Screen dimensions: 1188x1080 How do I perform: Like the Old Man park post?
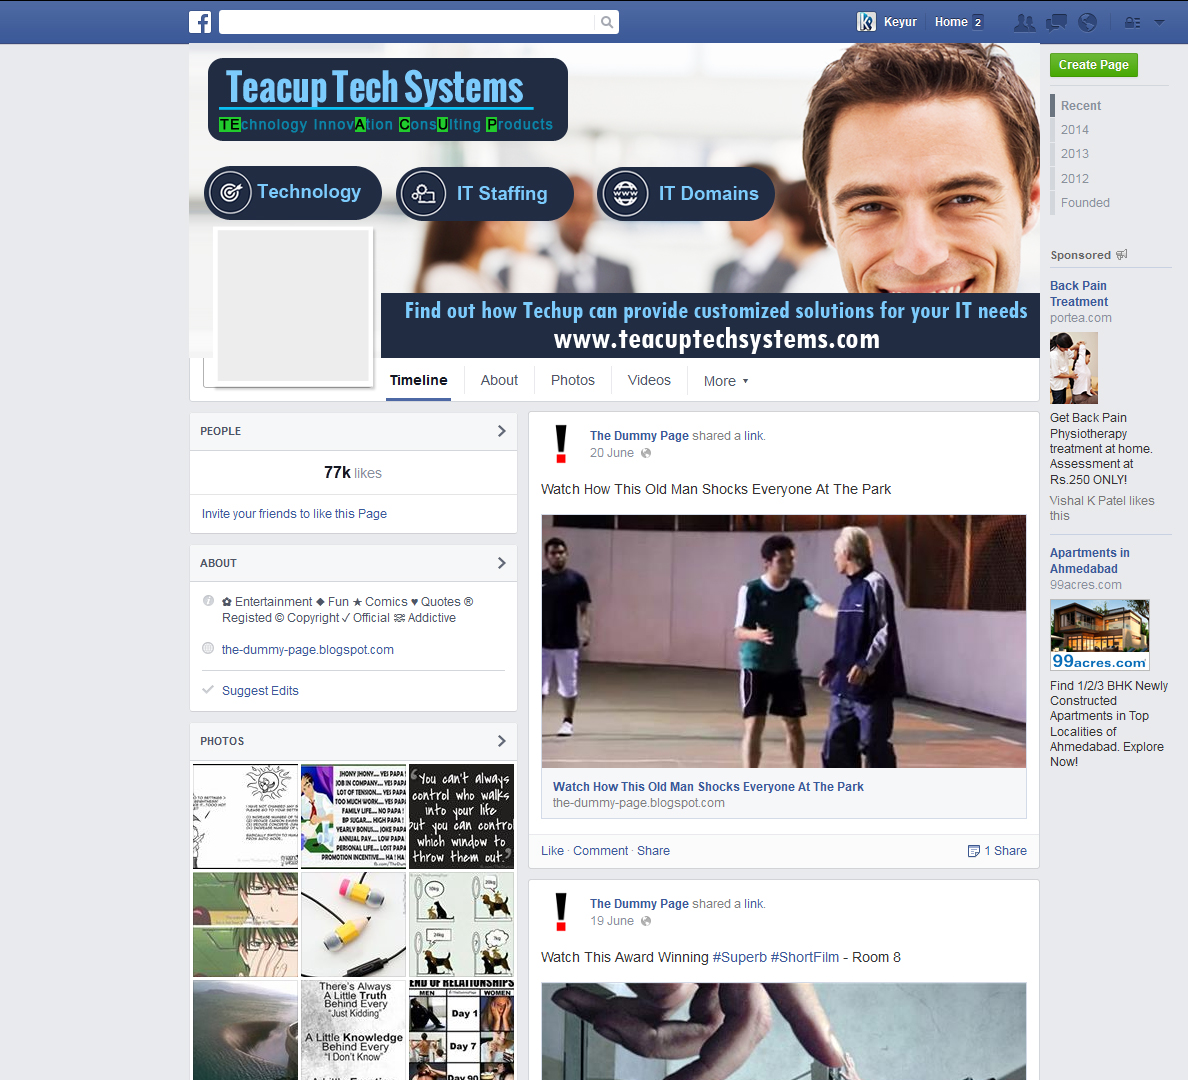(552, 850)
